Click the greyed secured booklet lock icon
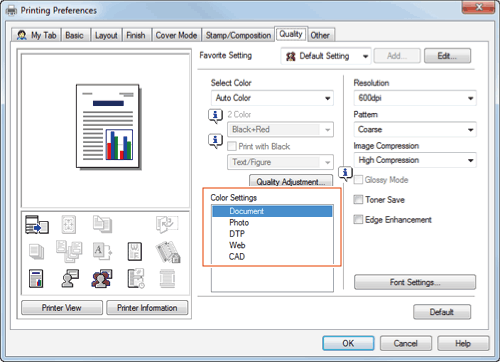 pyautogui.click(x=168, y=252)
